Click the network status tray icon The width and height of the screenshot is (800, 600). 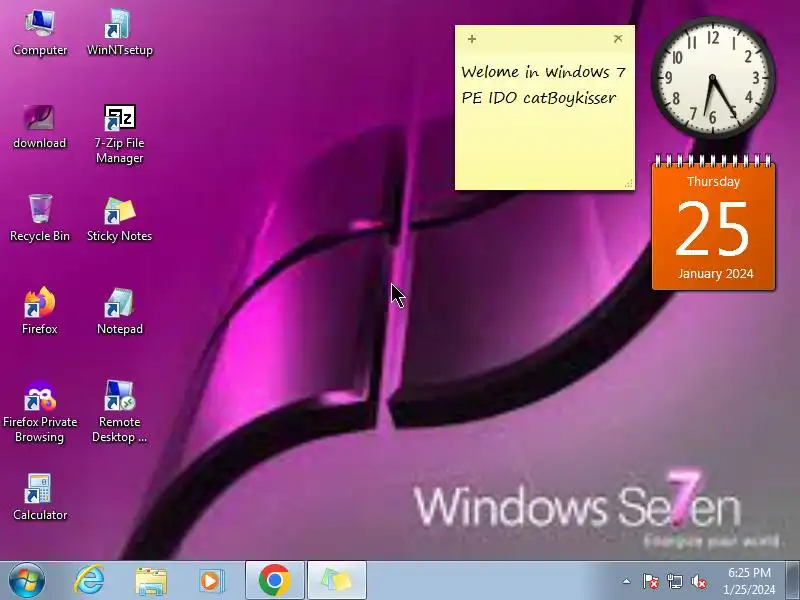click(675, 581)
